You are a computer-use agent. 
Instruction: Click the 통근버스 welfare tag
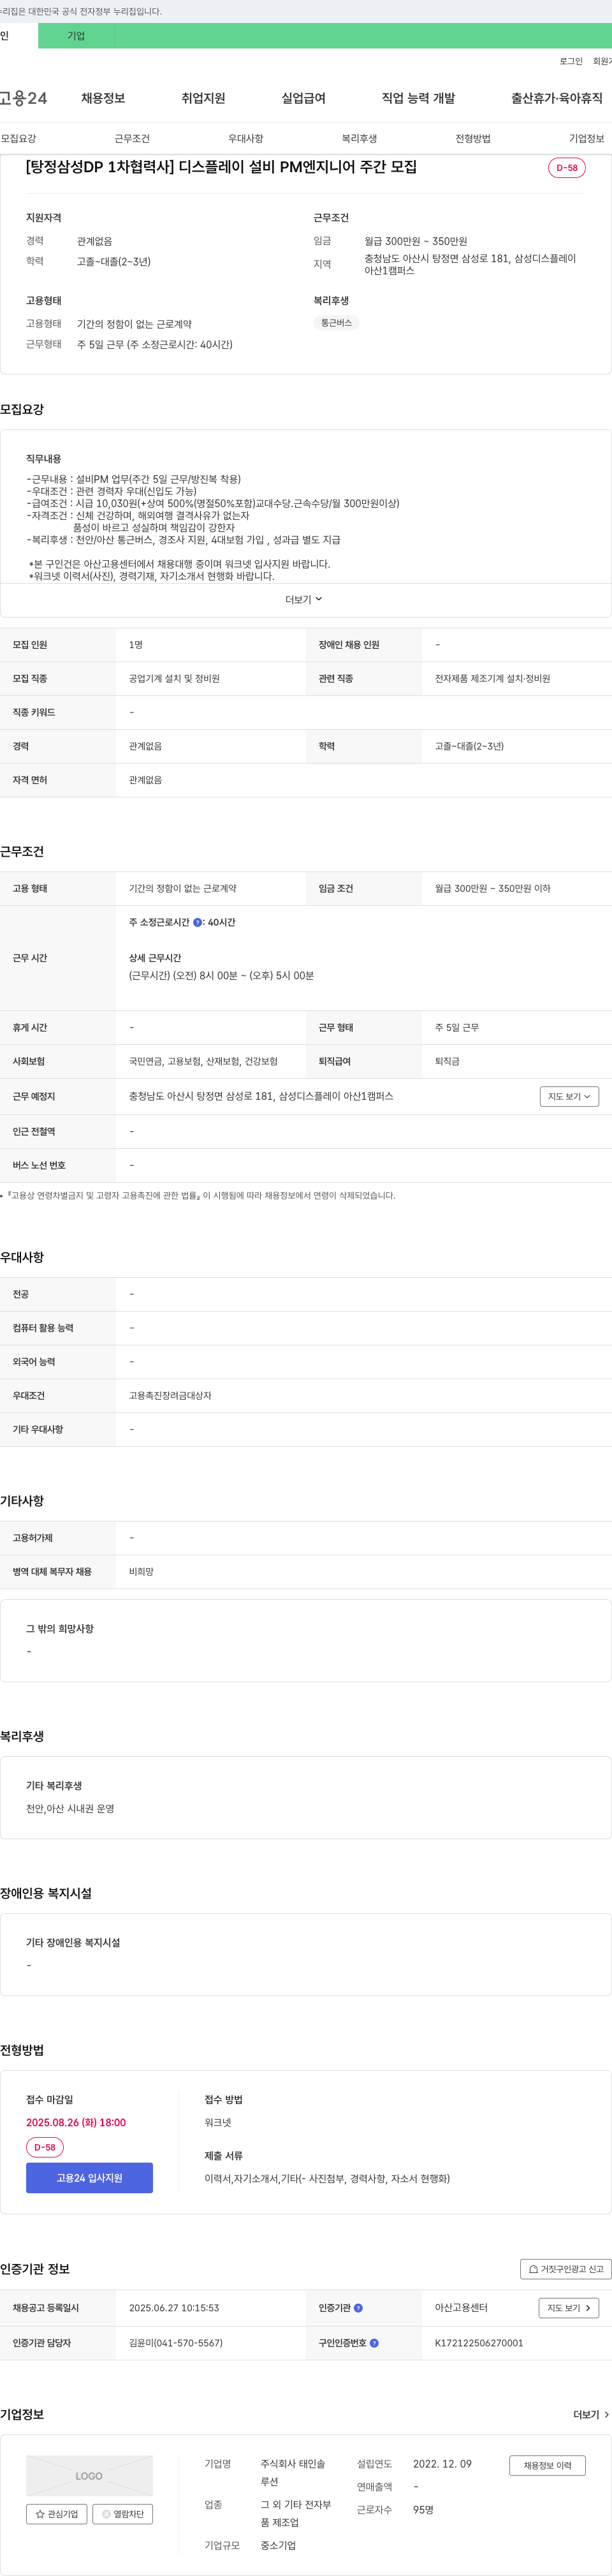coord(336,323)
